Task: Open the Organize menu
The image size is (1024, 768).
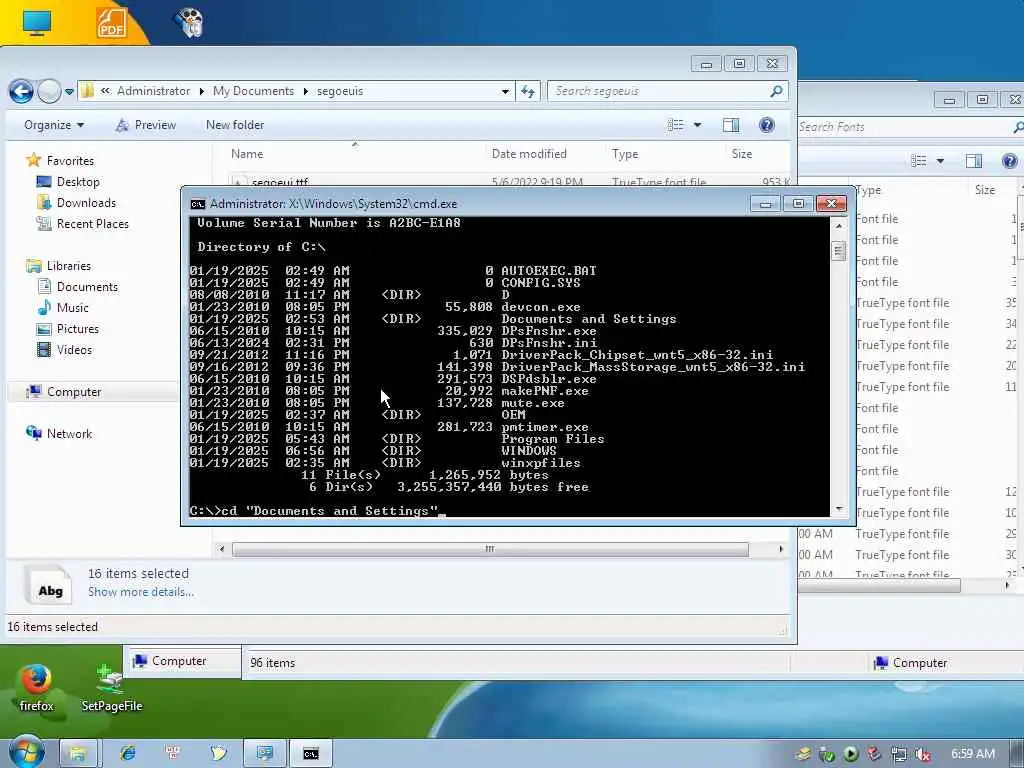Action: pos(54,125)
